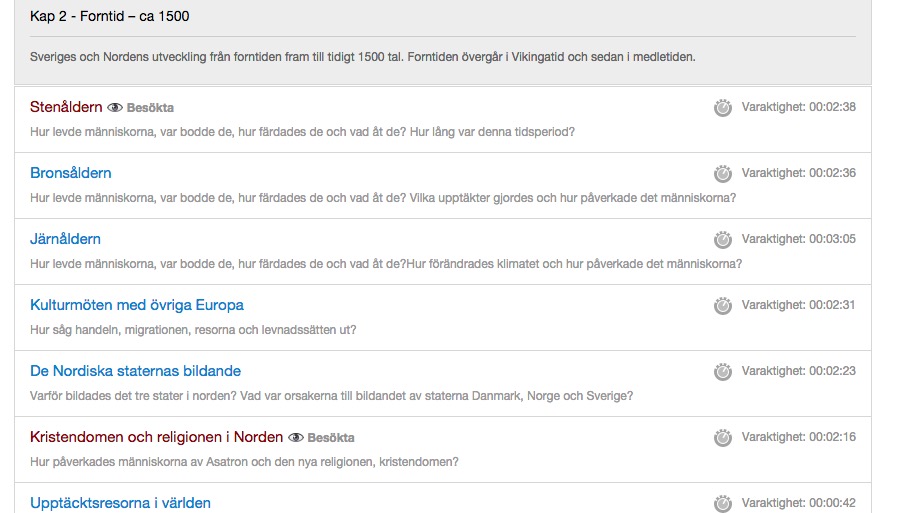Open the Järnåldern lesson link

(65, 239)
